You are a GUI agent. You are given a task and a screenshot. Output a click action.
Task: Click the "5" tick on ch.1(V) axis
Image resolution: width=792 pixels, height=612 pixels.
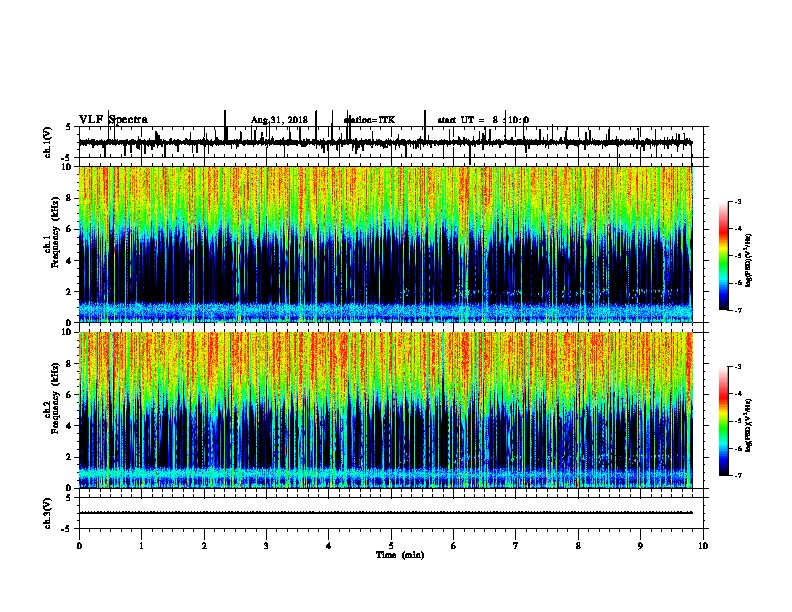click(68, 127)
